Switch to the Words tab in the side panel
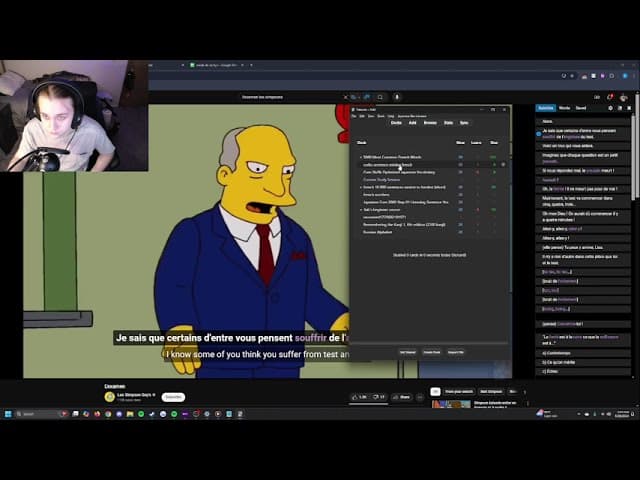This screenshot has width=640, height=480. [564, 108]
